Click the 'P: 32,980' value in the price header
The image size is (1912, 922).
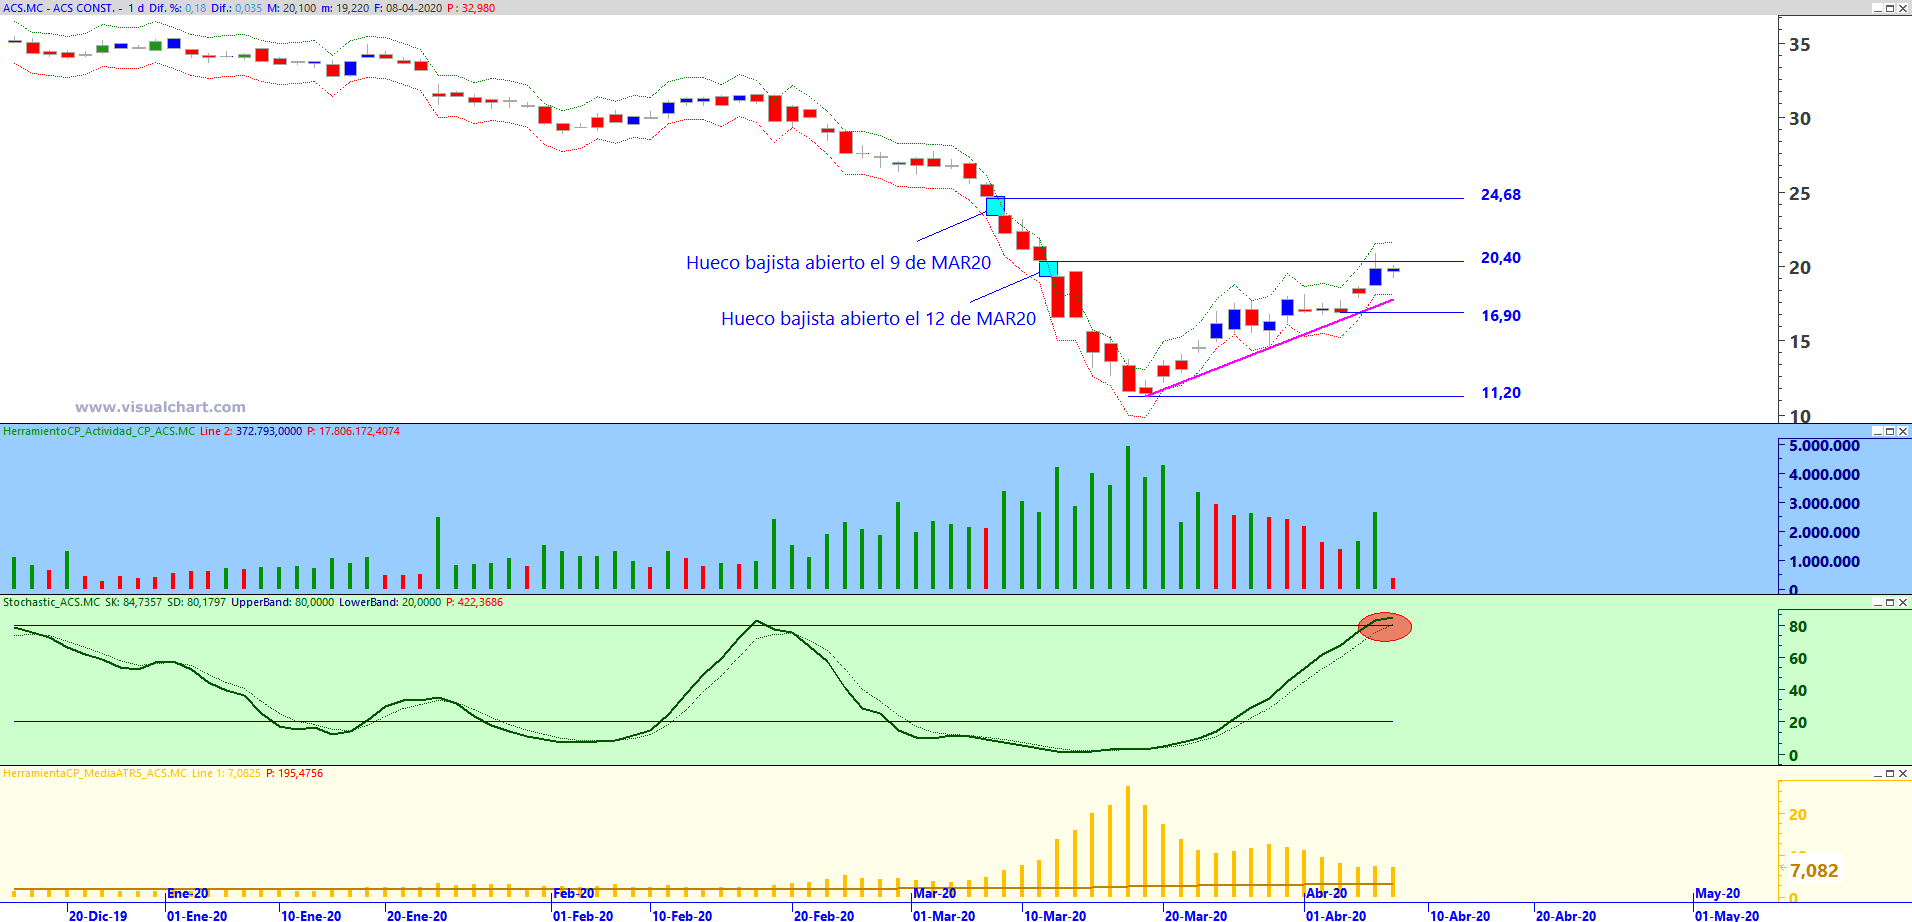470,8
